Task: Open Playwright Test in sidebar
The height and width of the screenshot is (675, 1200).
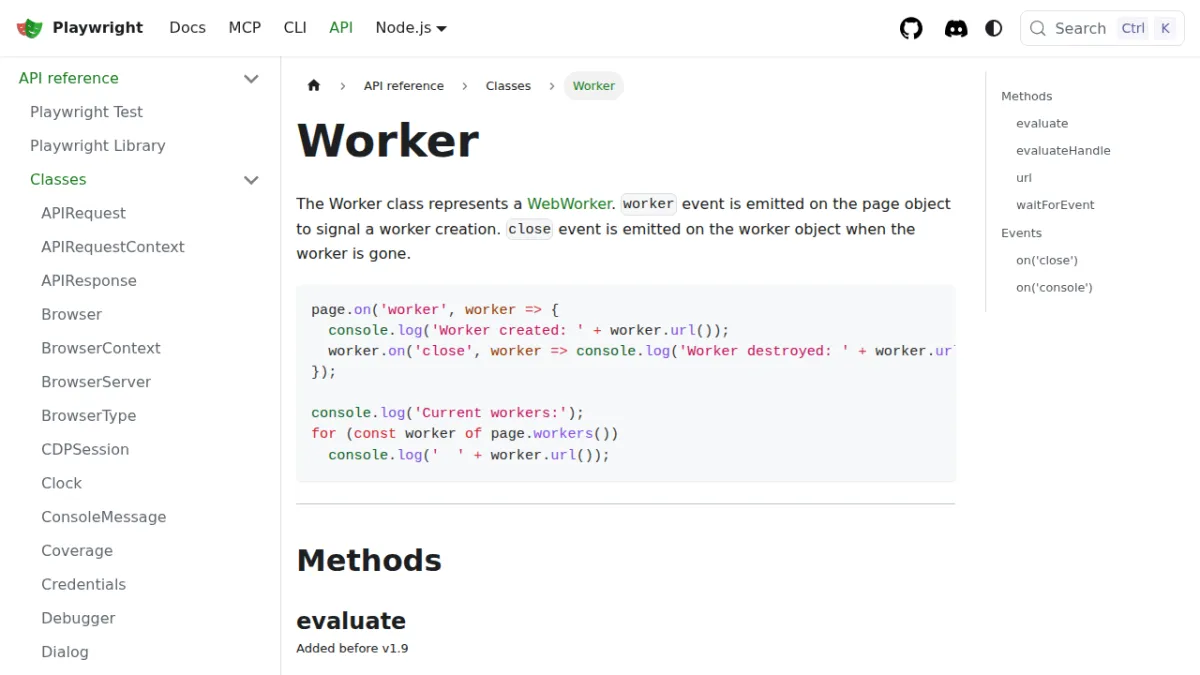Action: tap(86, 112)
